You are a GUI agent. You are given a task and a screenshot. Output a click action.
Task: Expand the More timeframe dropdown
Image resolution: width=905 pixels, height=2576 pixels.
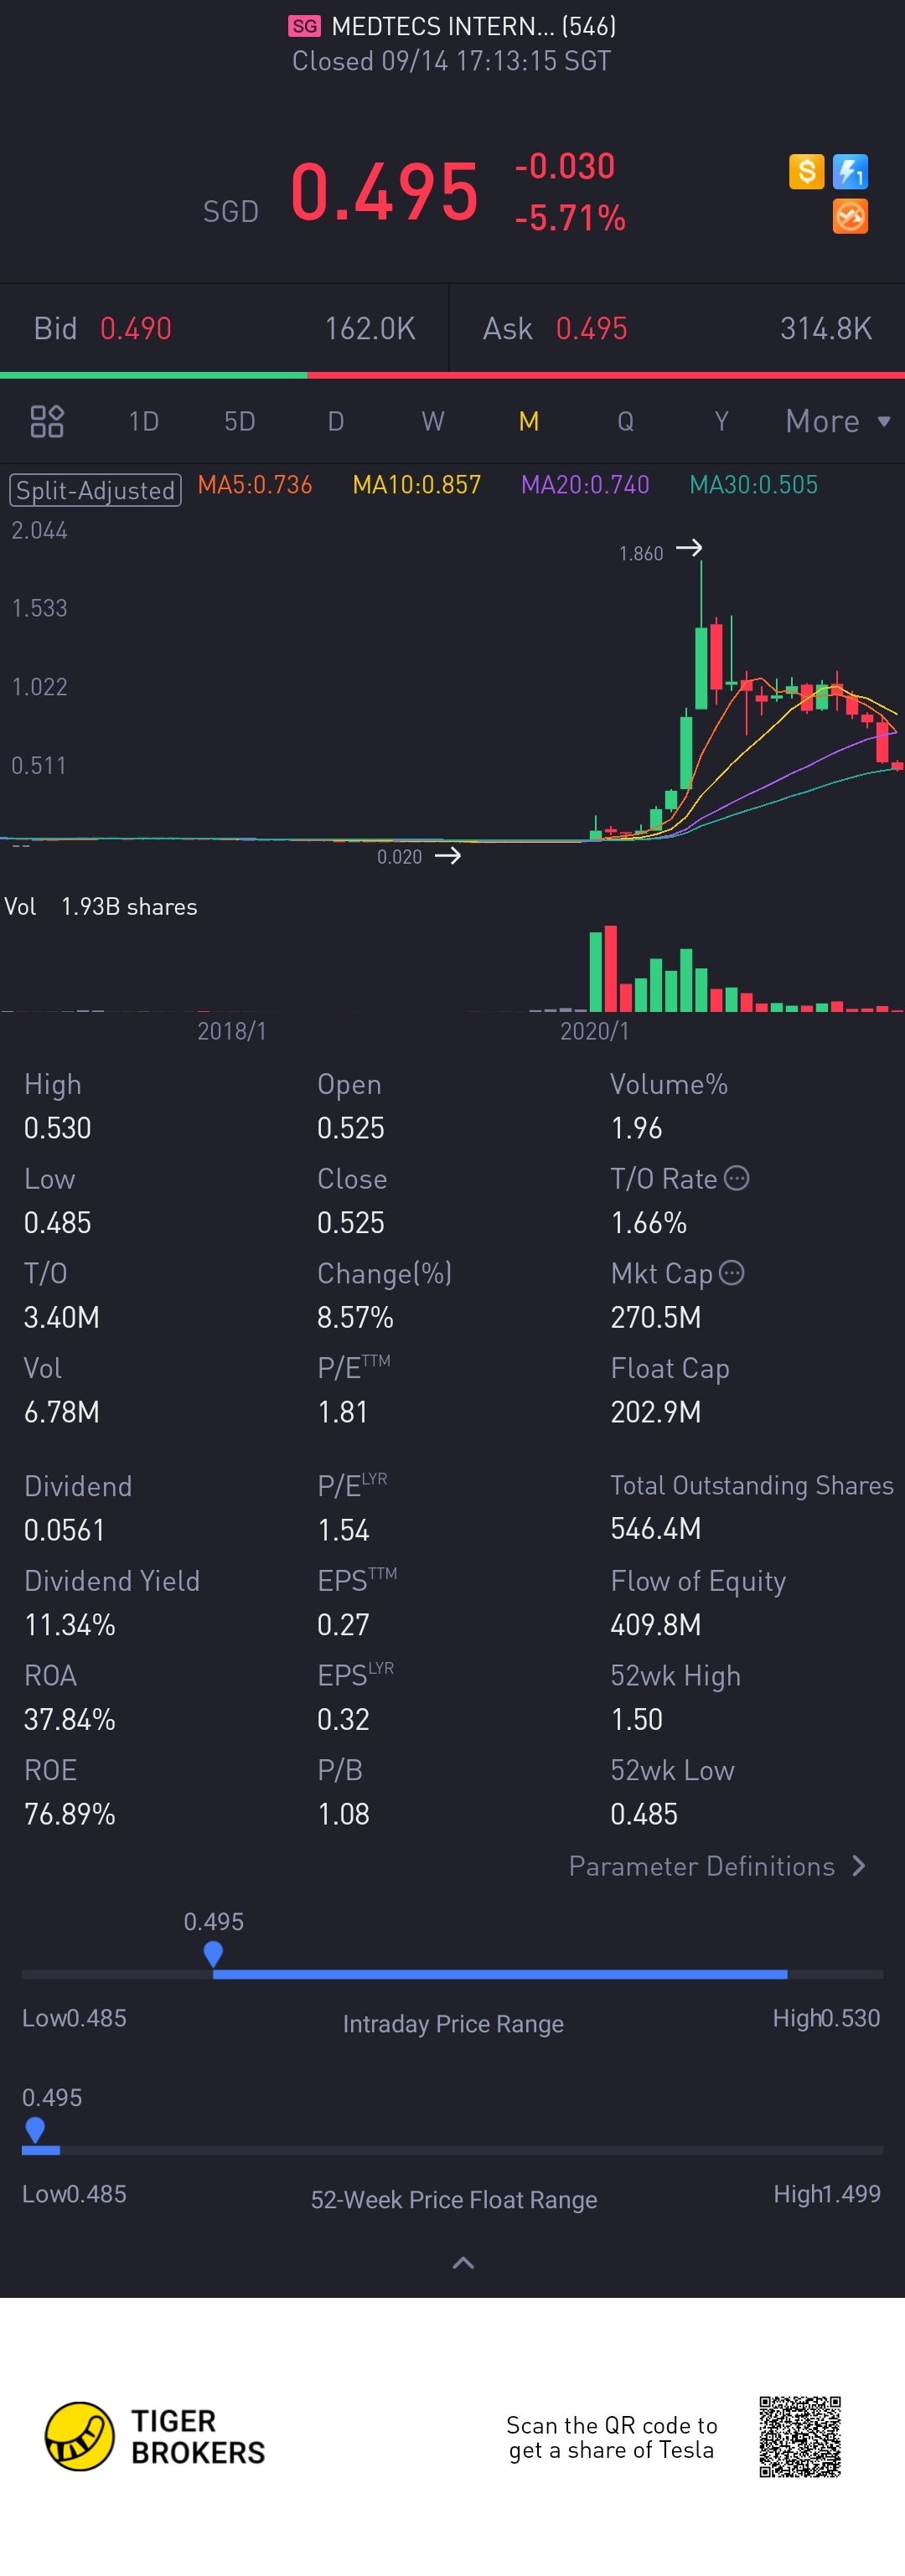point(837,421)
